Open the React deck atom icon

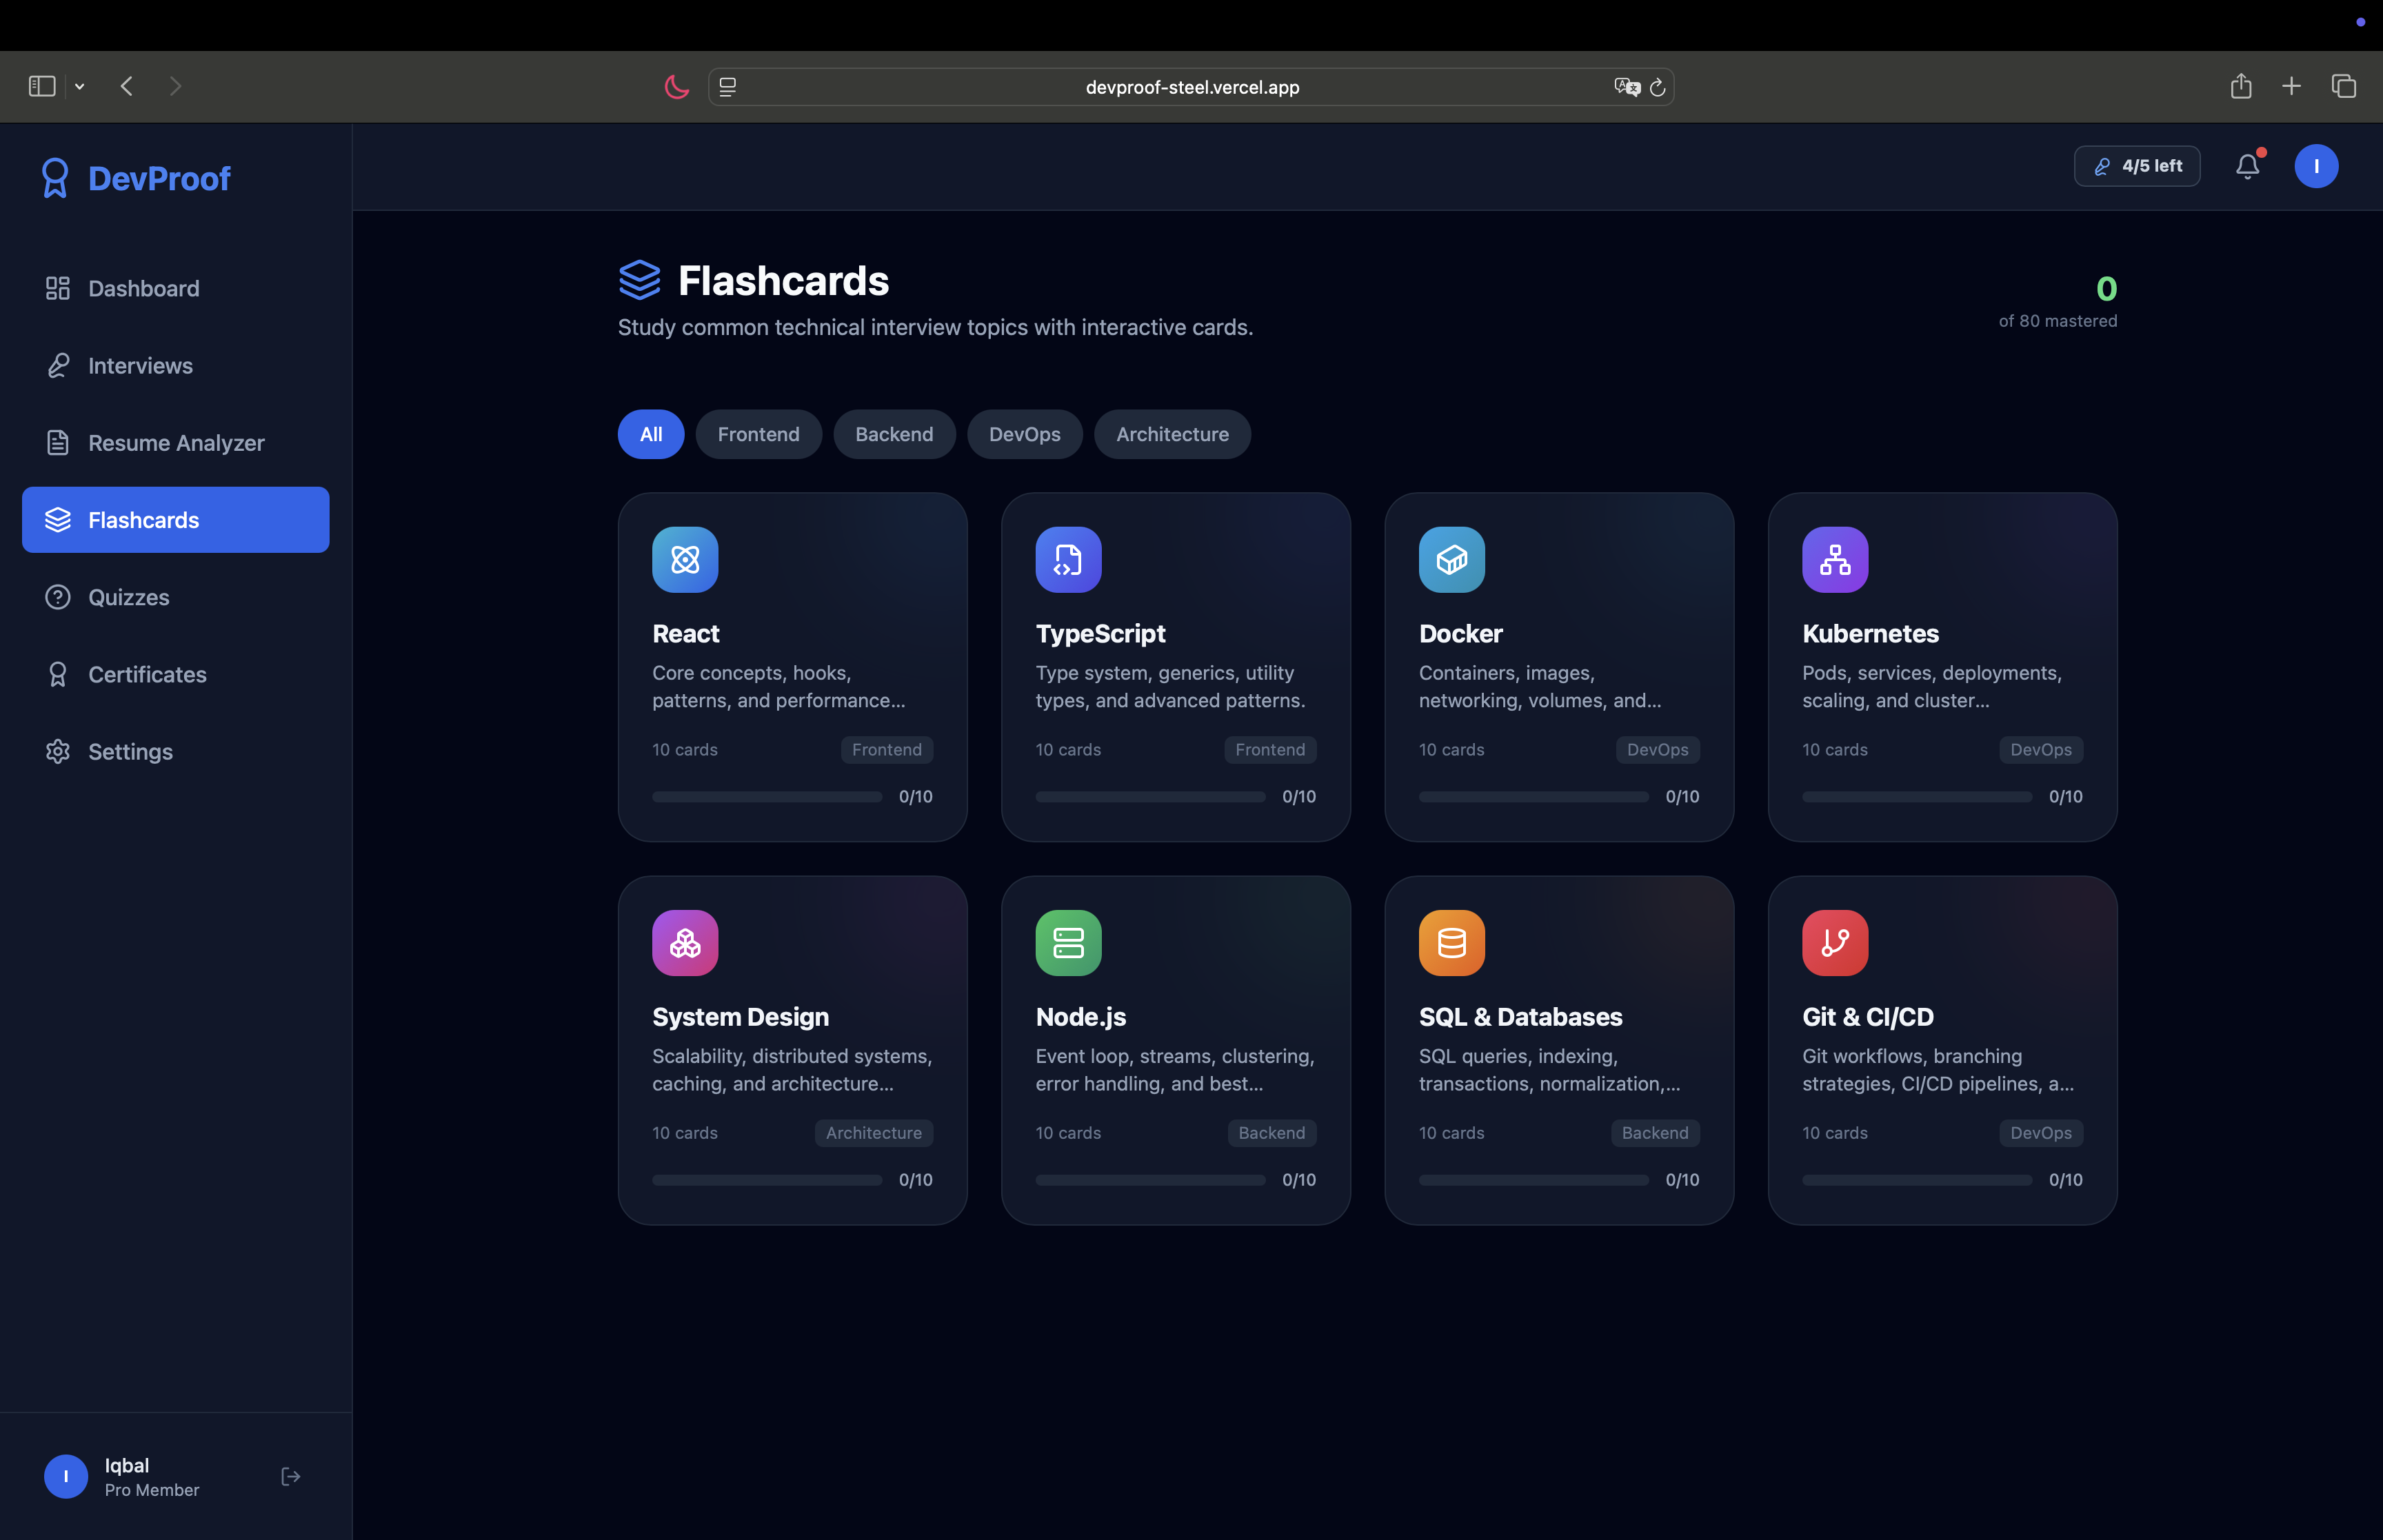[x=685, y=560]
